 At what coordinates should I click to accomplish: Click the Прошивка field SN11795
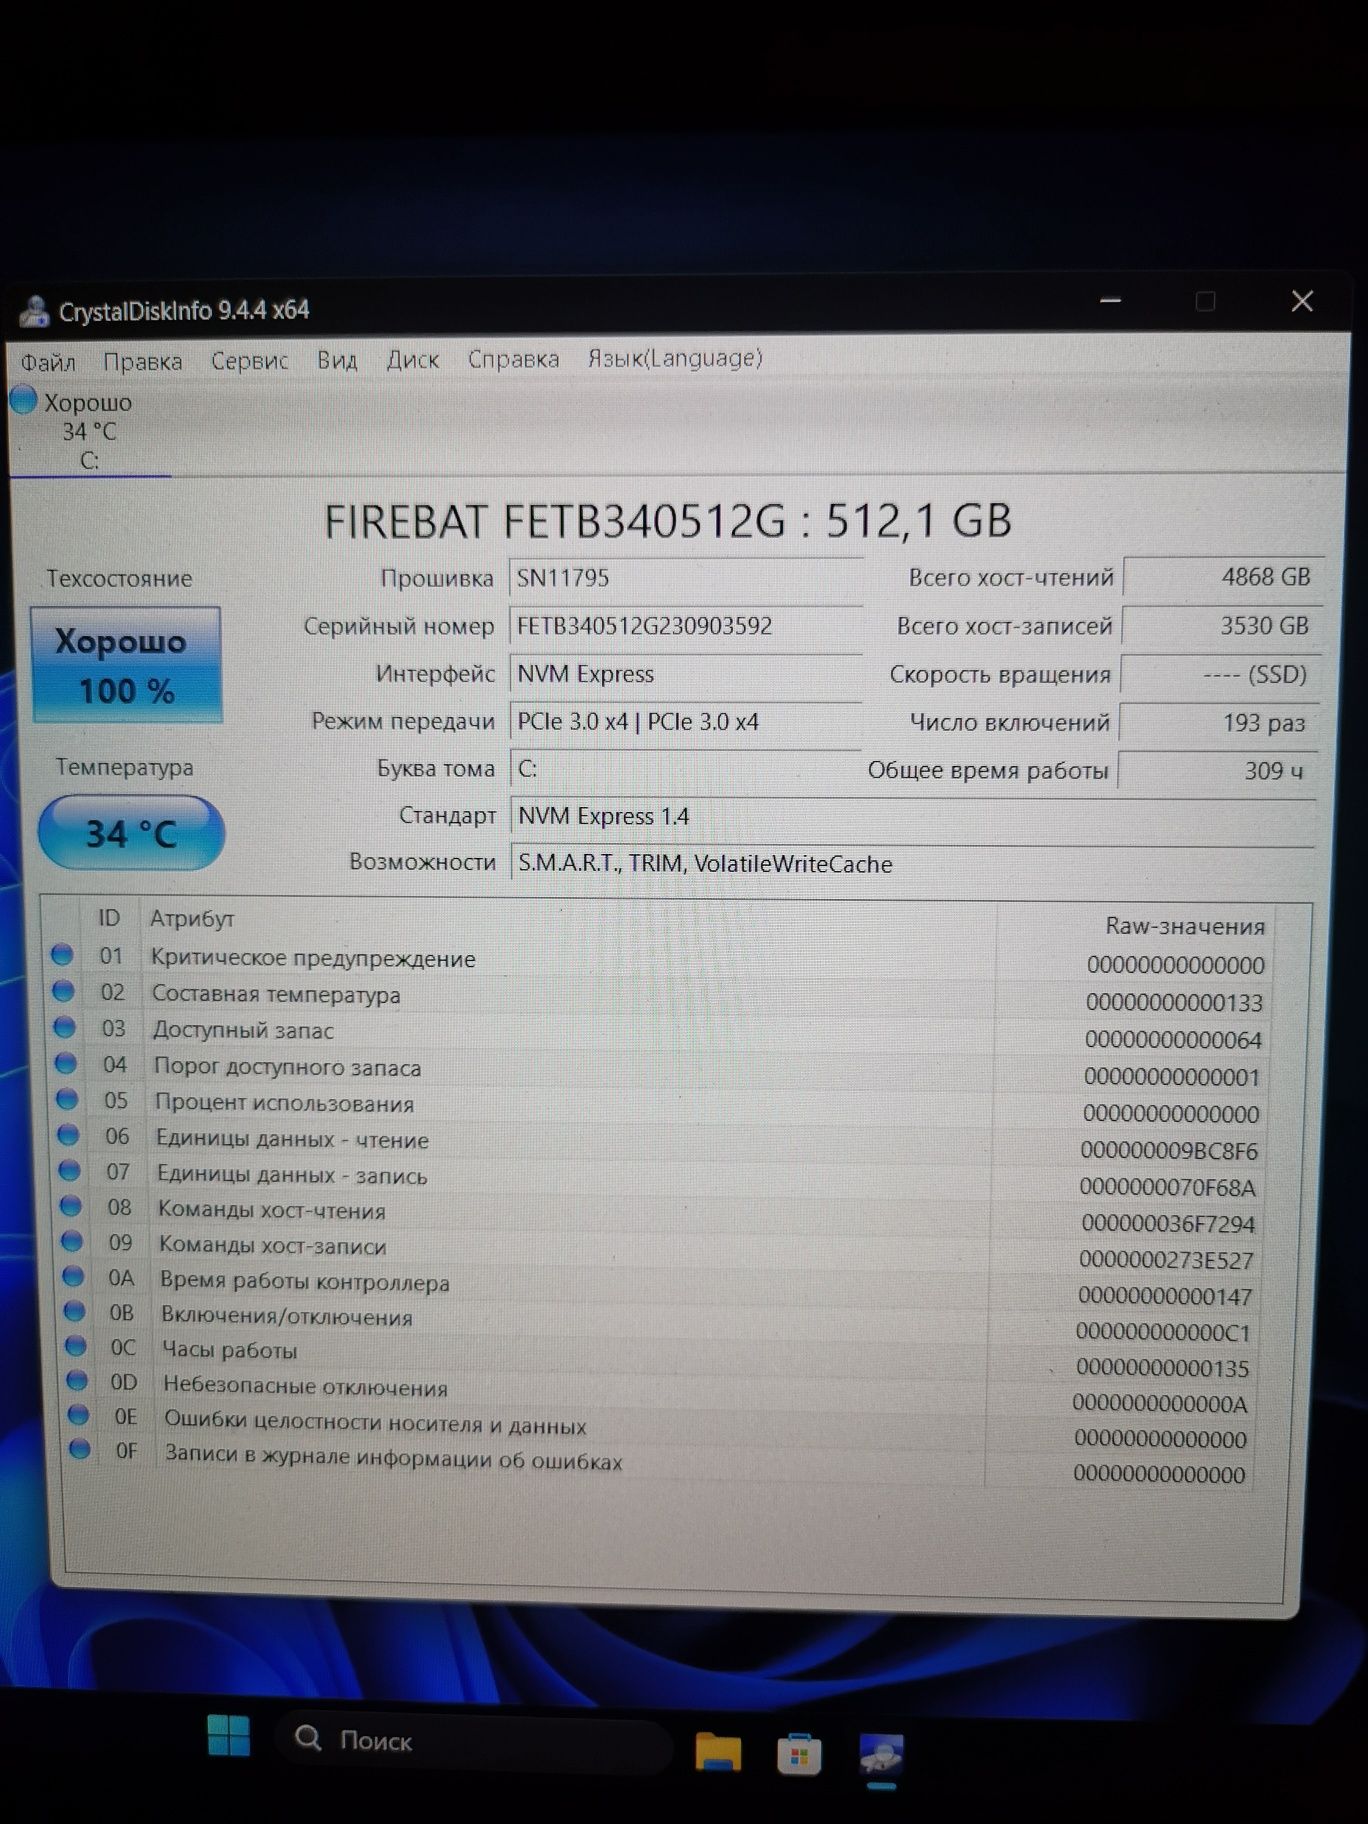pos(685,577)
